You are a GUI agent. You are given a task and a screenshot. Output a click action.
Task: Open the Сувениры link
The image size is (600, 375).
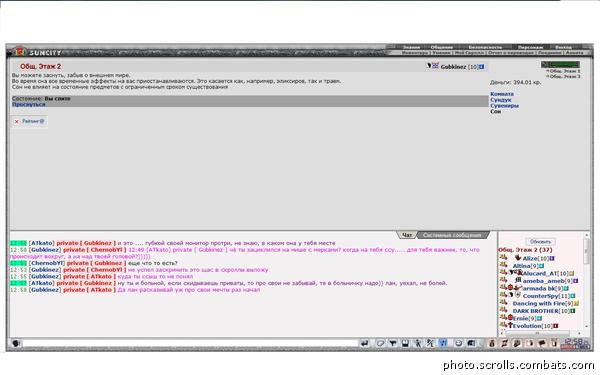(505, 105)
